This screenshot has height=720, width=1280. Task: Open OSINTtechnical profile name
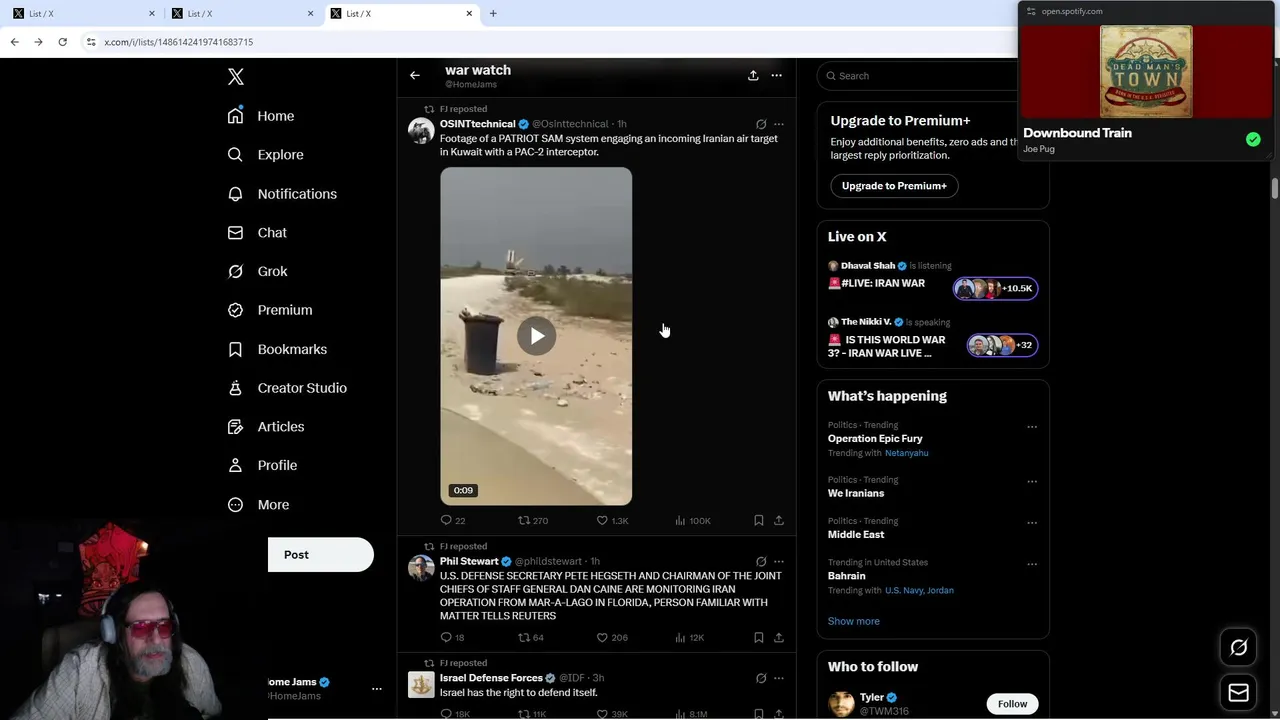click(x=477, y=124)
